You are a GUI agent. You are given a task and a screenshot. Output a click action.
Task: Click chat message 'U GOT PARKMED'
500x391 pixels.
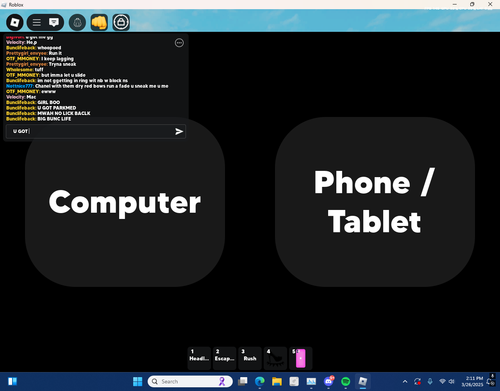coord(57,108)
